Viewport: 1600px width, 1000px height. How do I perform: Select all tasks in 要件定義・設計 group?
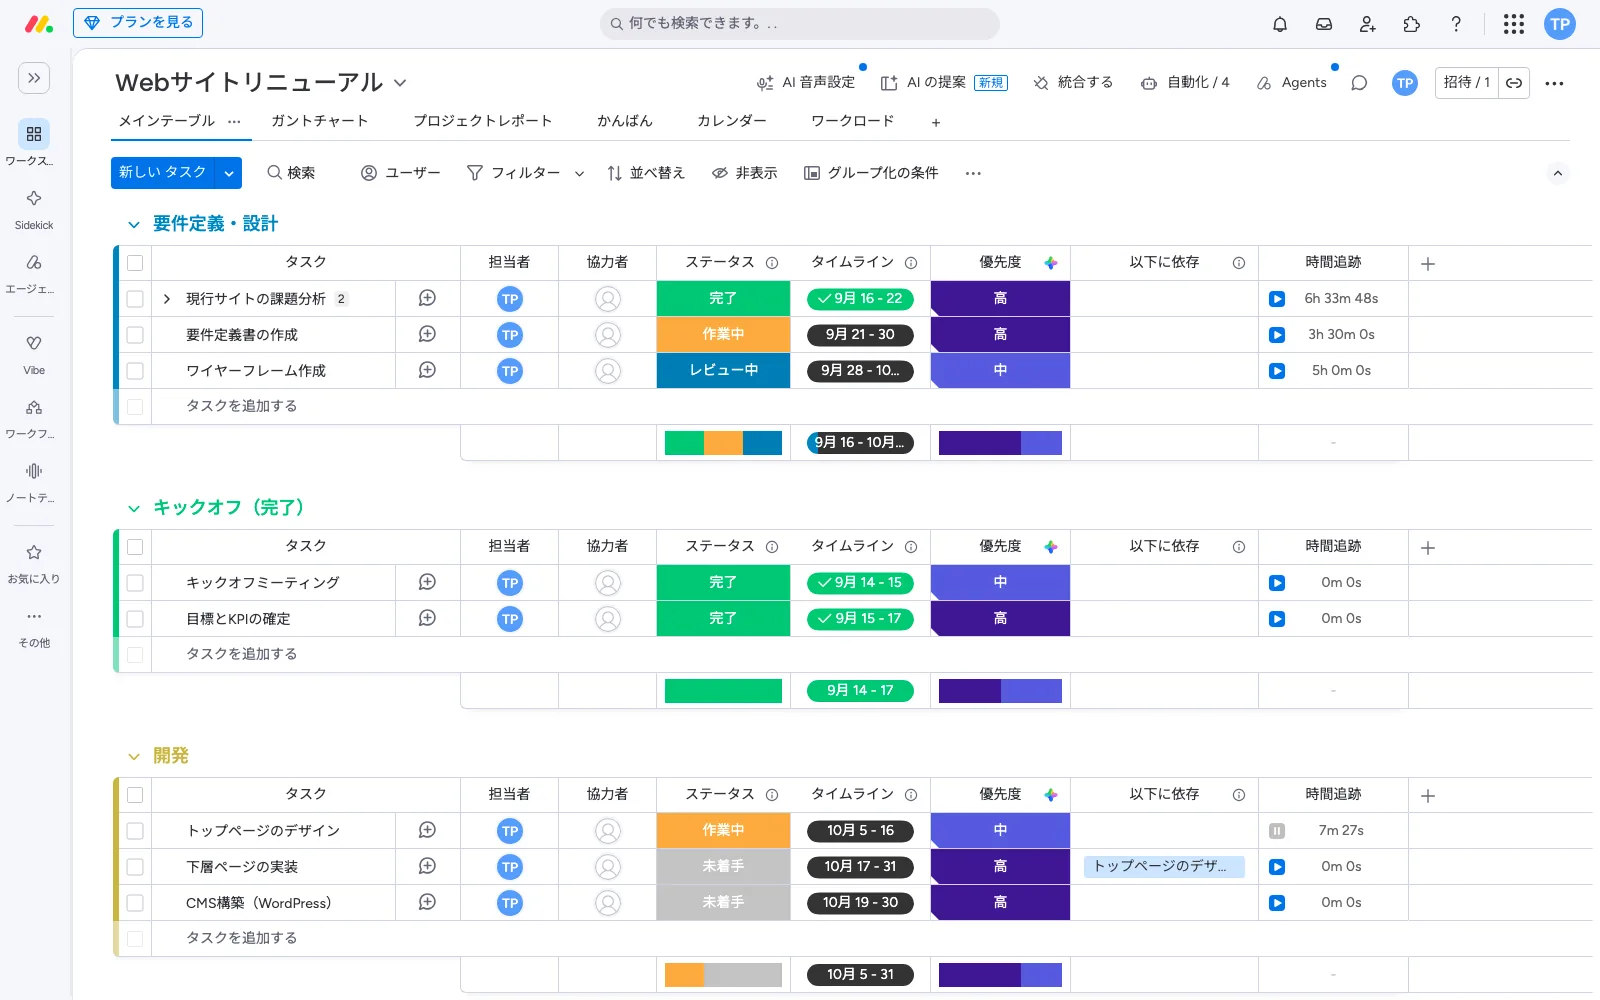pyautogui.click(x=135, y=263)
